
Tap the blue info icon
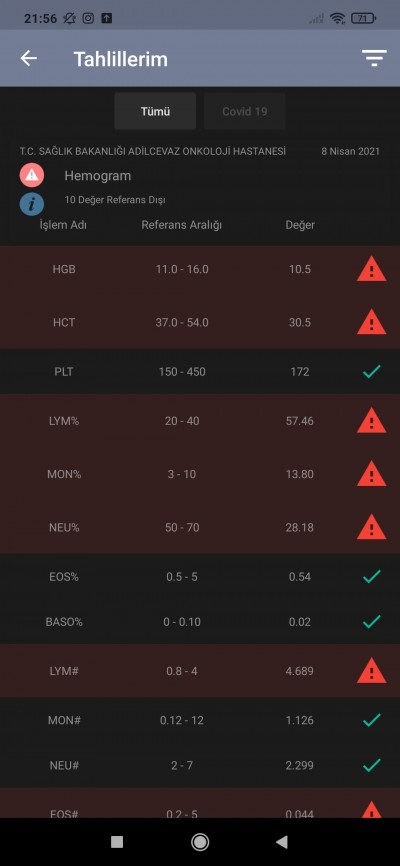coord(32,204)
